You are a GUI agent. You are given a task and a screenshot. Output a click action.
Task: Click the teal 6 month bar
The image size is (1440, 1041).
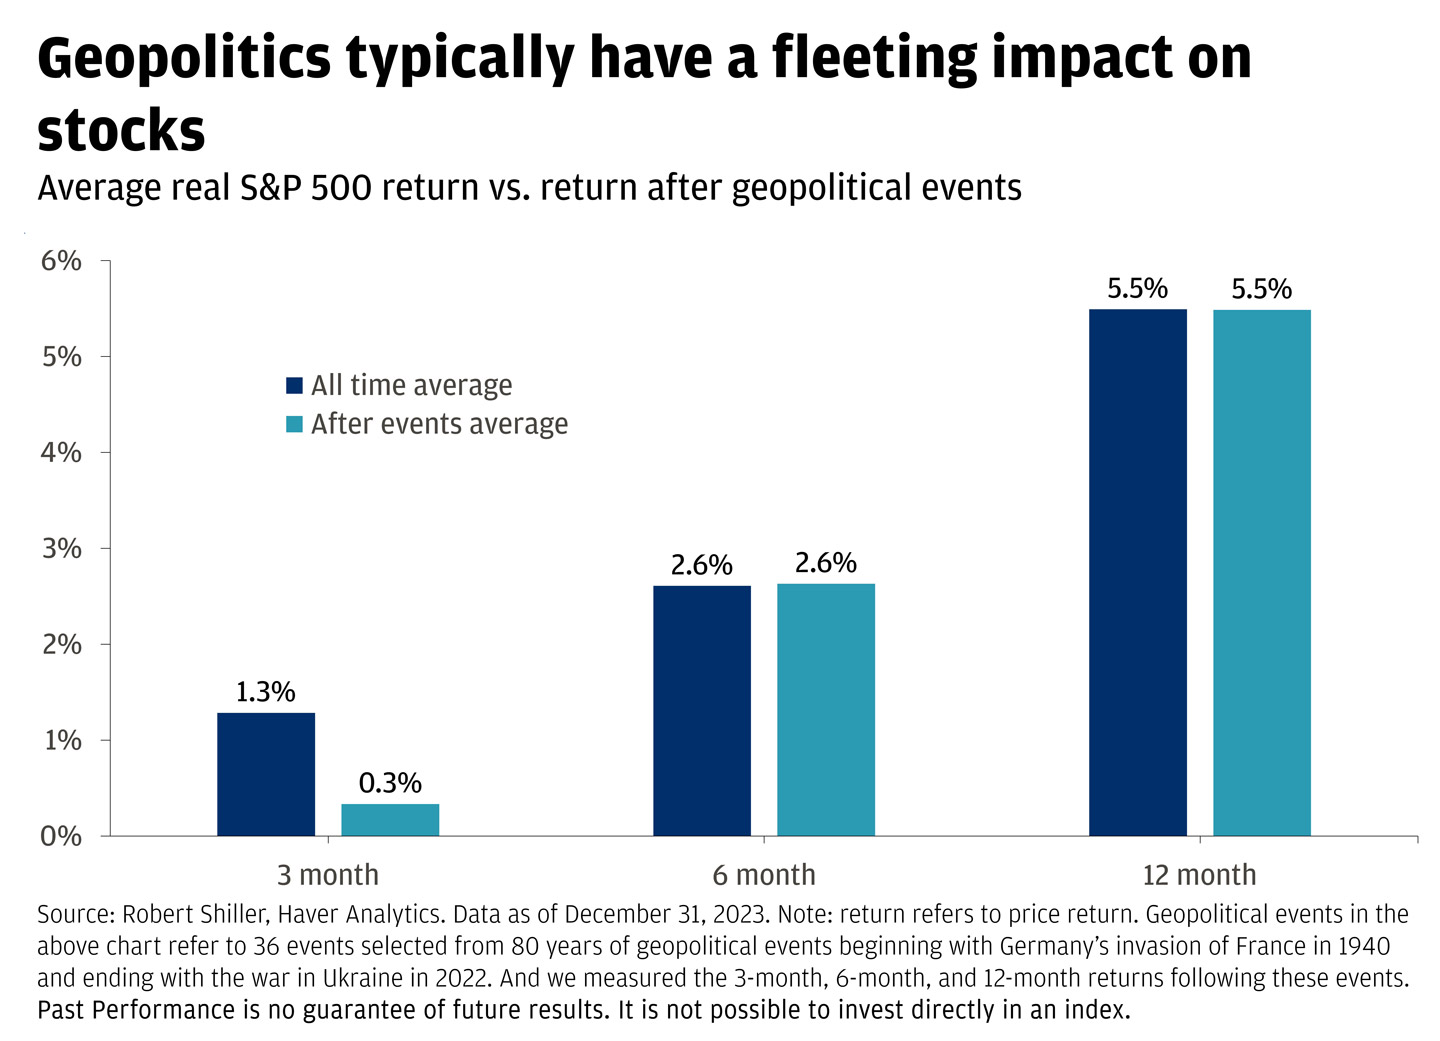pos(826,710)
